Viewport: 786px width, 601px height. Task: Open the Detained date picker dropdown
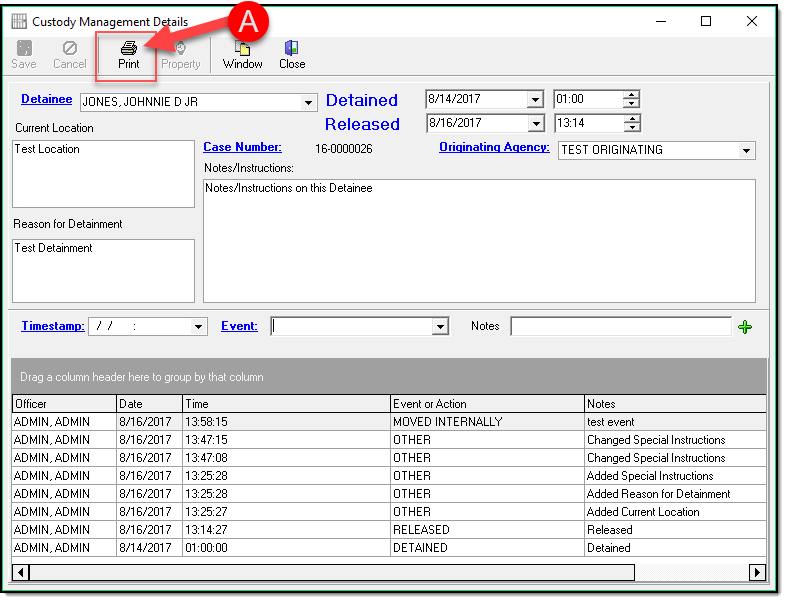point(535,100)
